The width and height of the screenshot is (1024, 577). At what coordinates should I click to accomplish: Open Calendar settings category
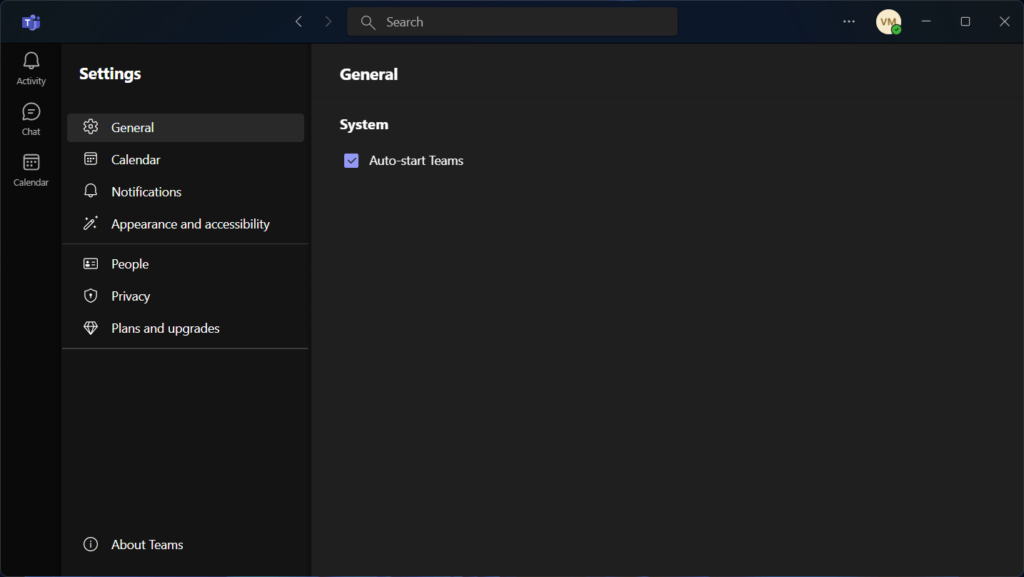pos(185,159)
